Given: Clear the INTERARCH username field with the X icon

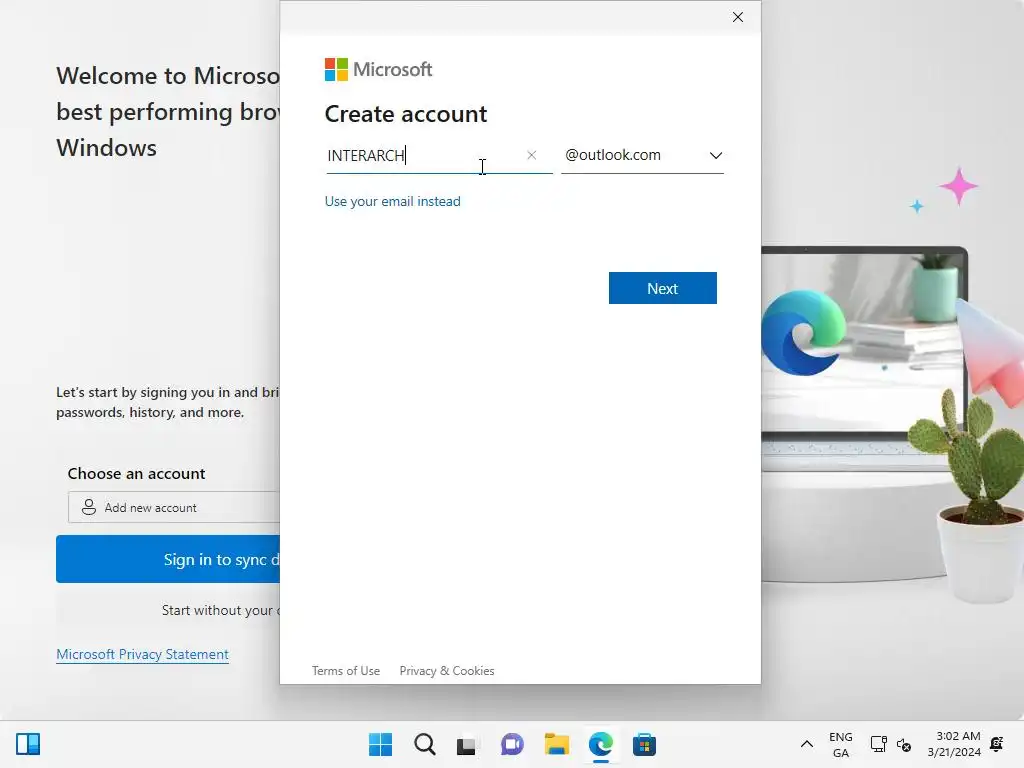Looking at the screenshot, I should pyautogui.click(x=532, y=155).
